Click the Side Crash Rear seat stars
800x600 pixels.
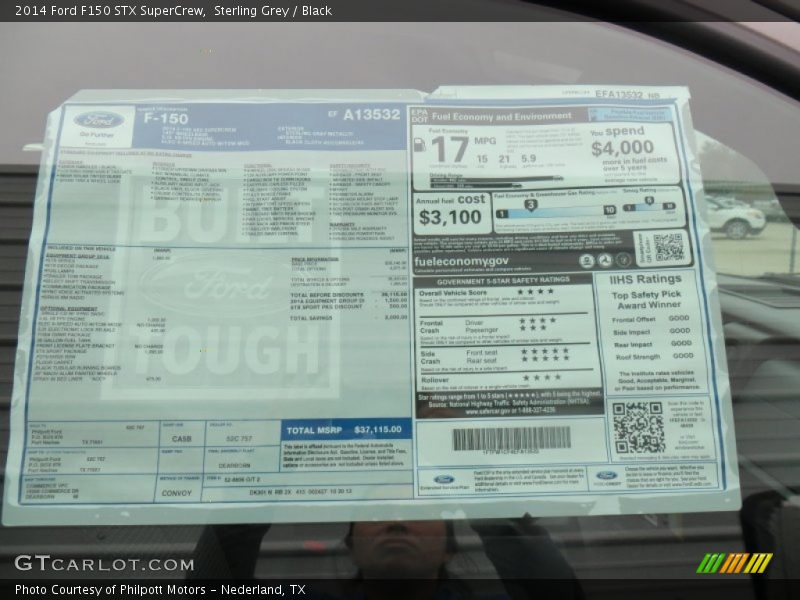pos(544,359)
